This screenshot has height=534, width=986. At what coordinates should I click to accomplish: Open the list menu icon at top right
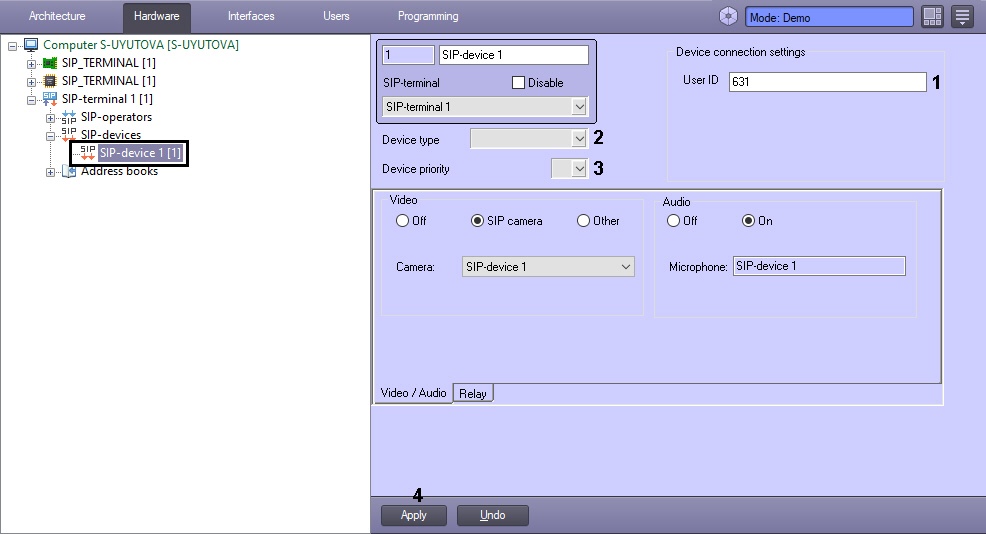(x=962, y=17)
